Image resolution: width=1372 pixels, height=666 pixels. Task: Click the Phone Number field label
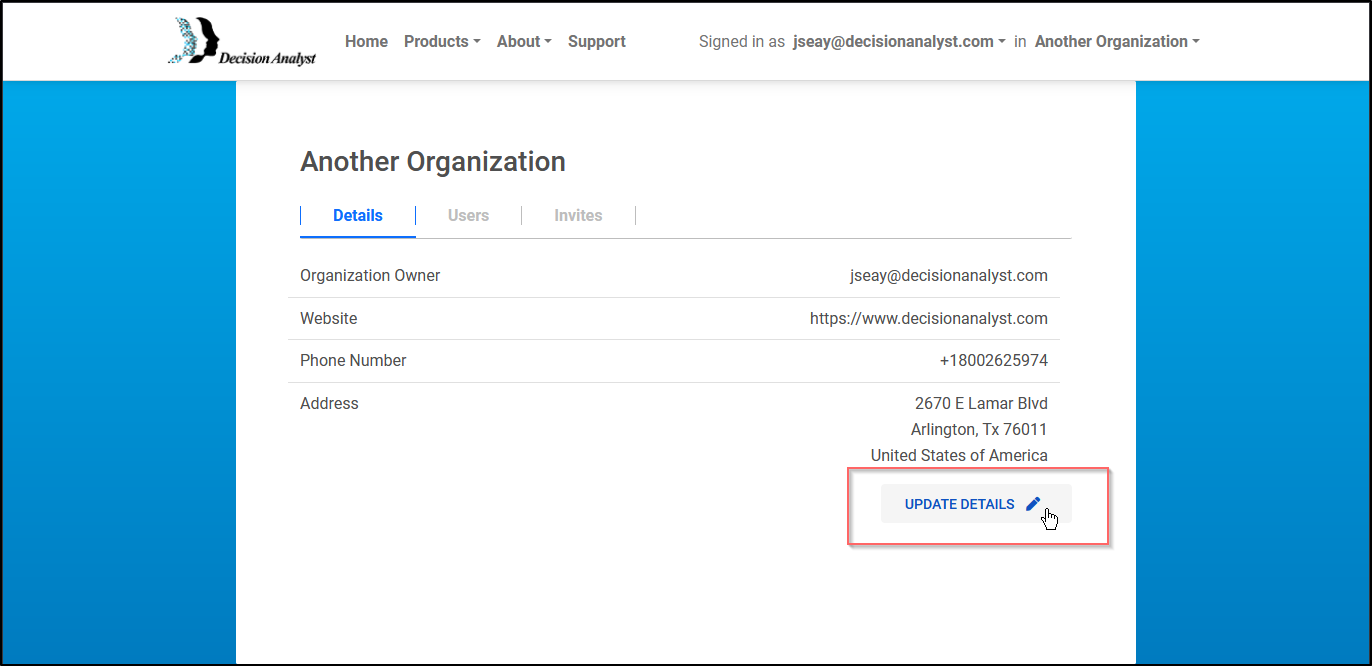[353, 360]
